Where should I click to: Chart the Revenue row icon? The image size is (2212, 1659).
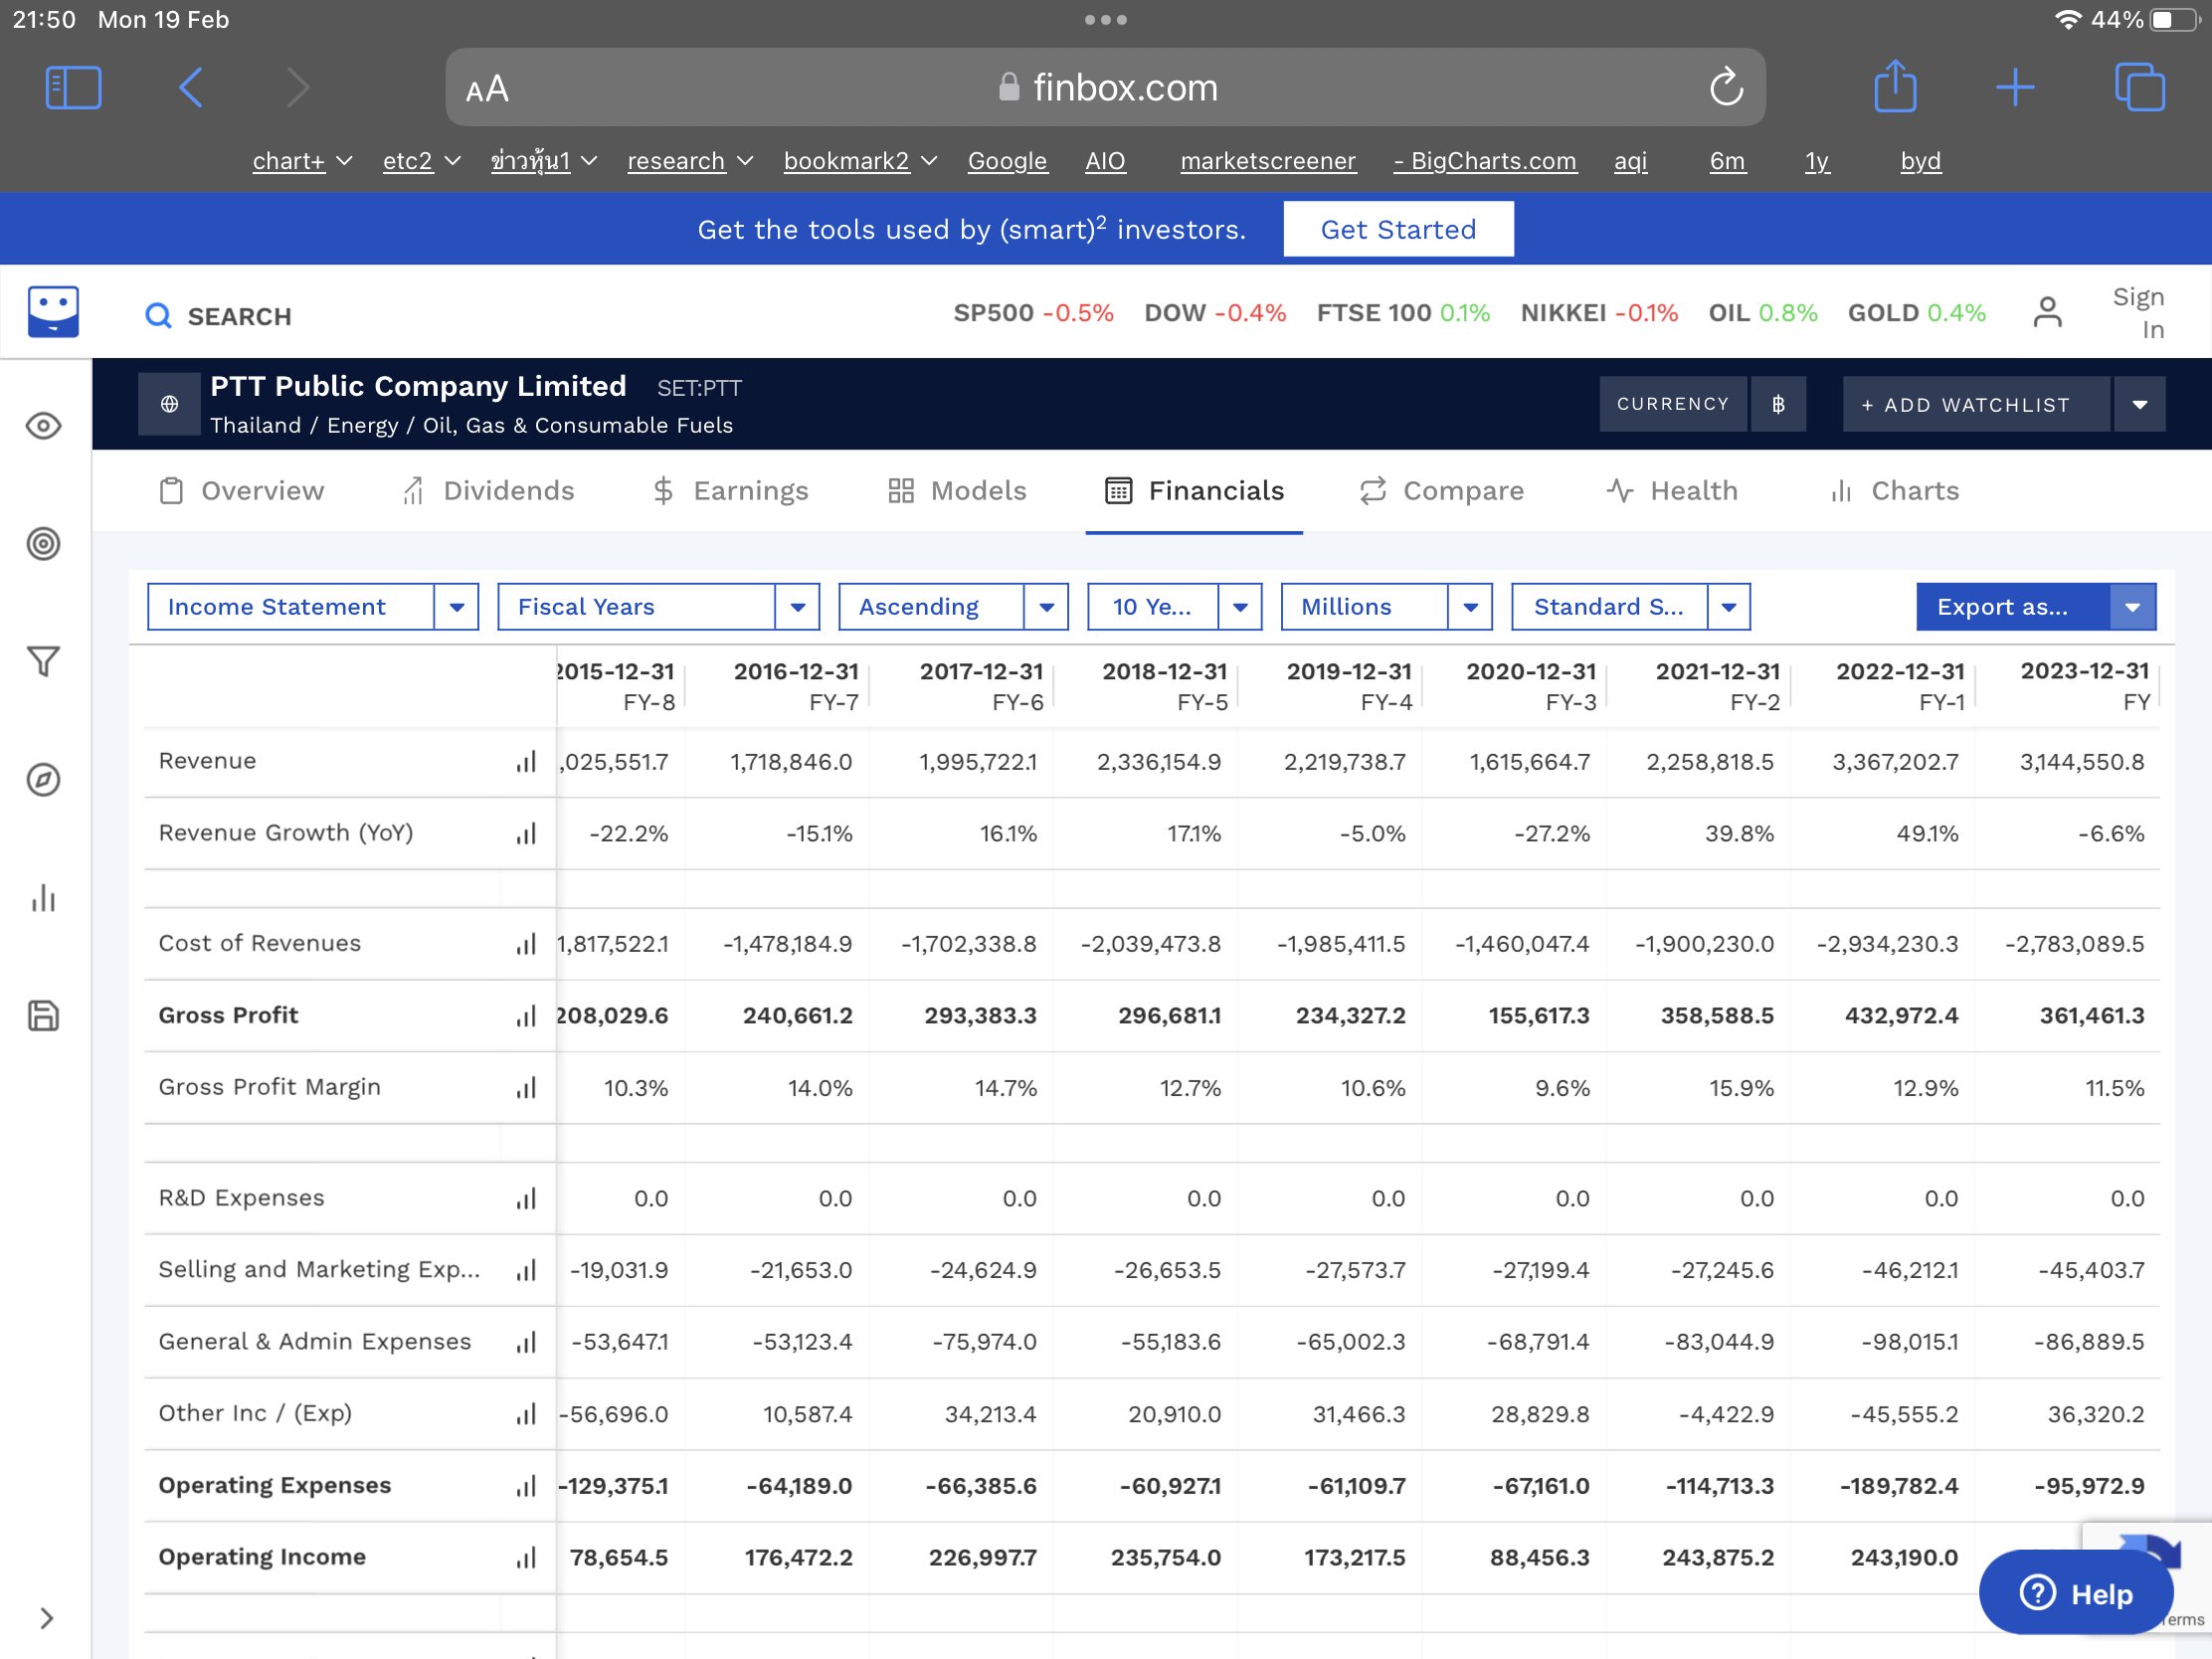526,762
